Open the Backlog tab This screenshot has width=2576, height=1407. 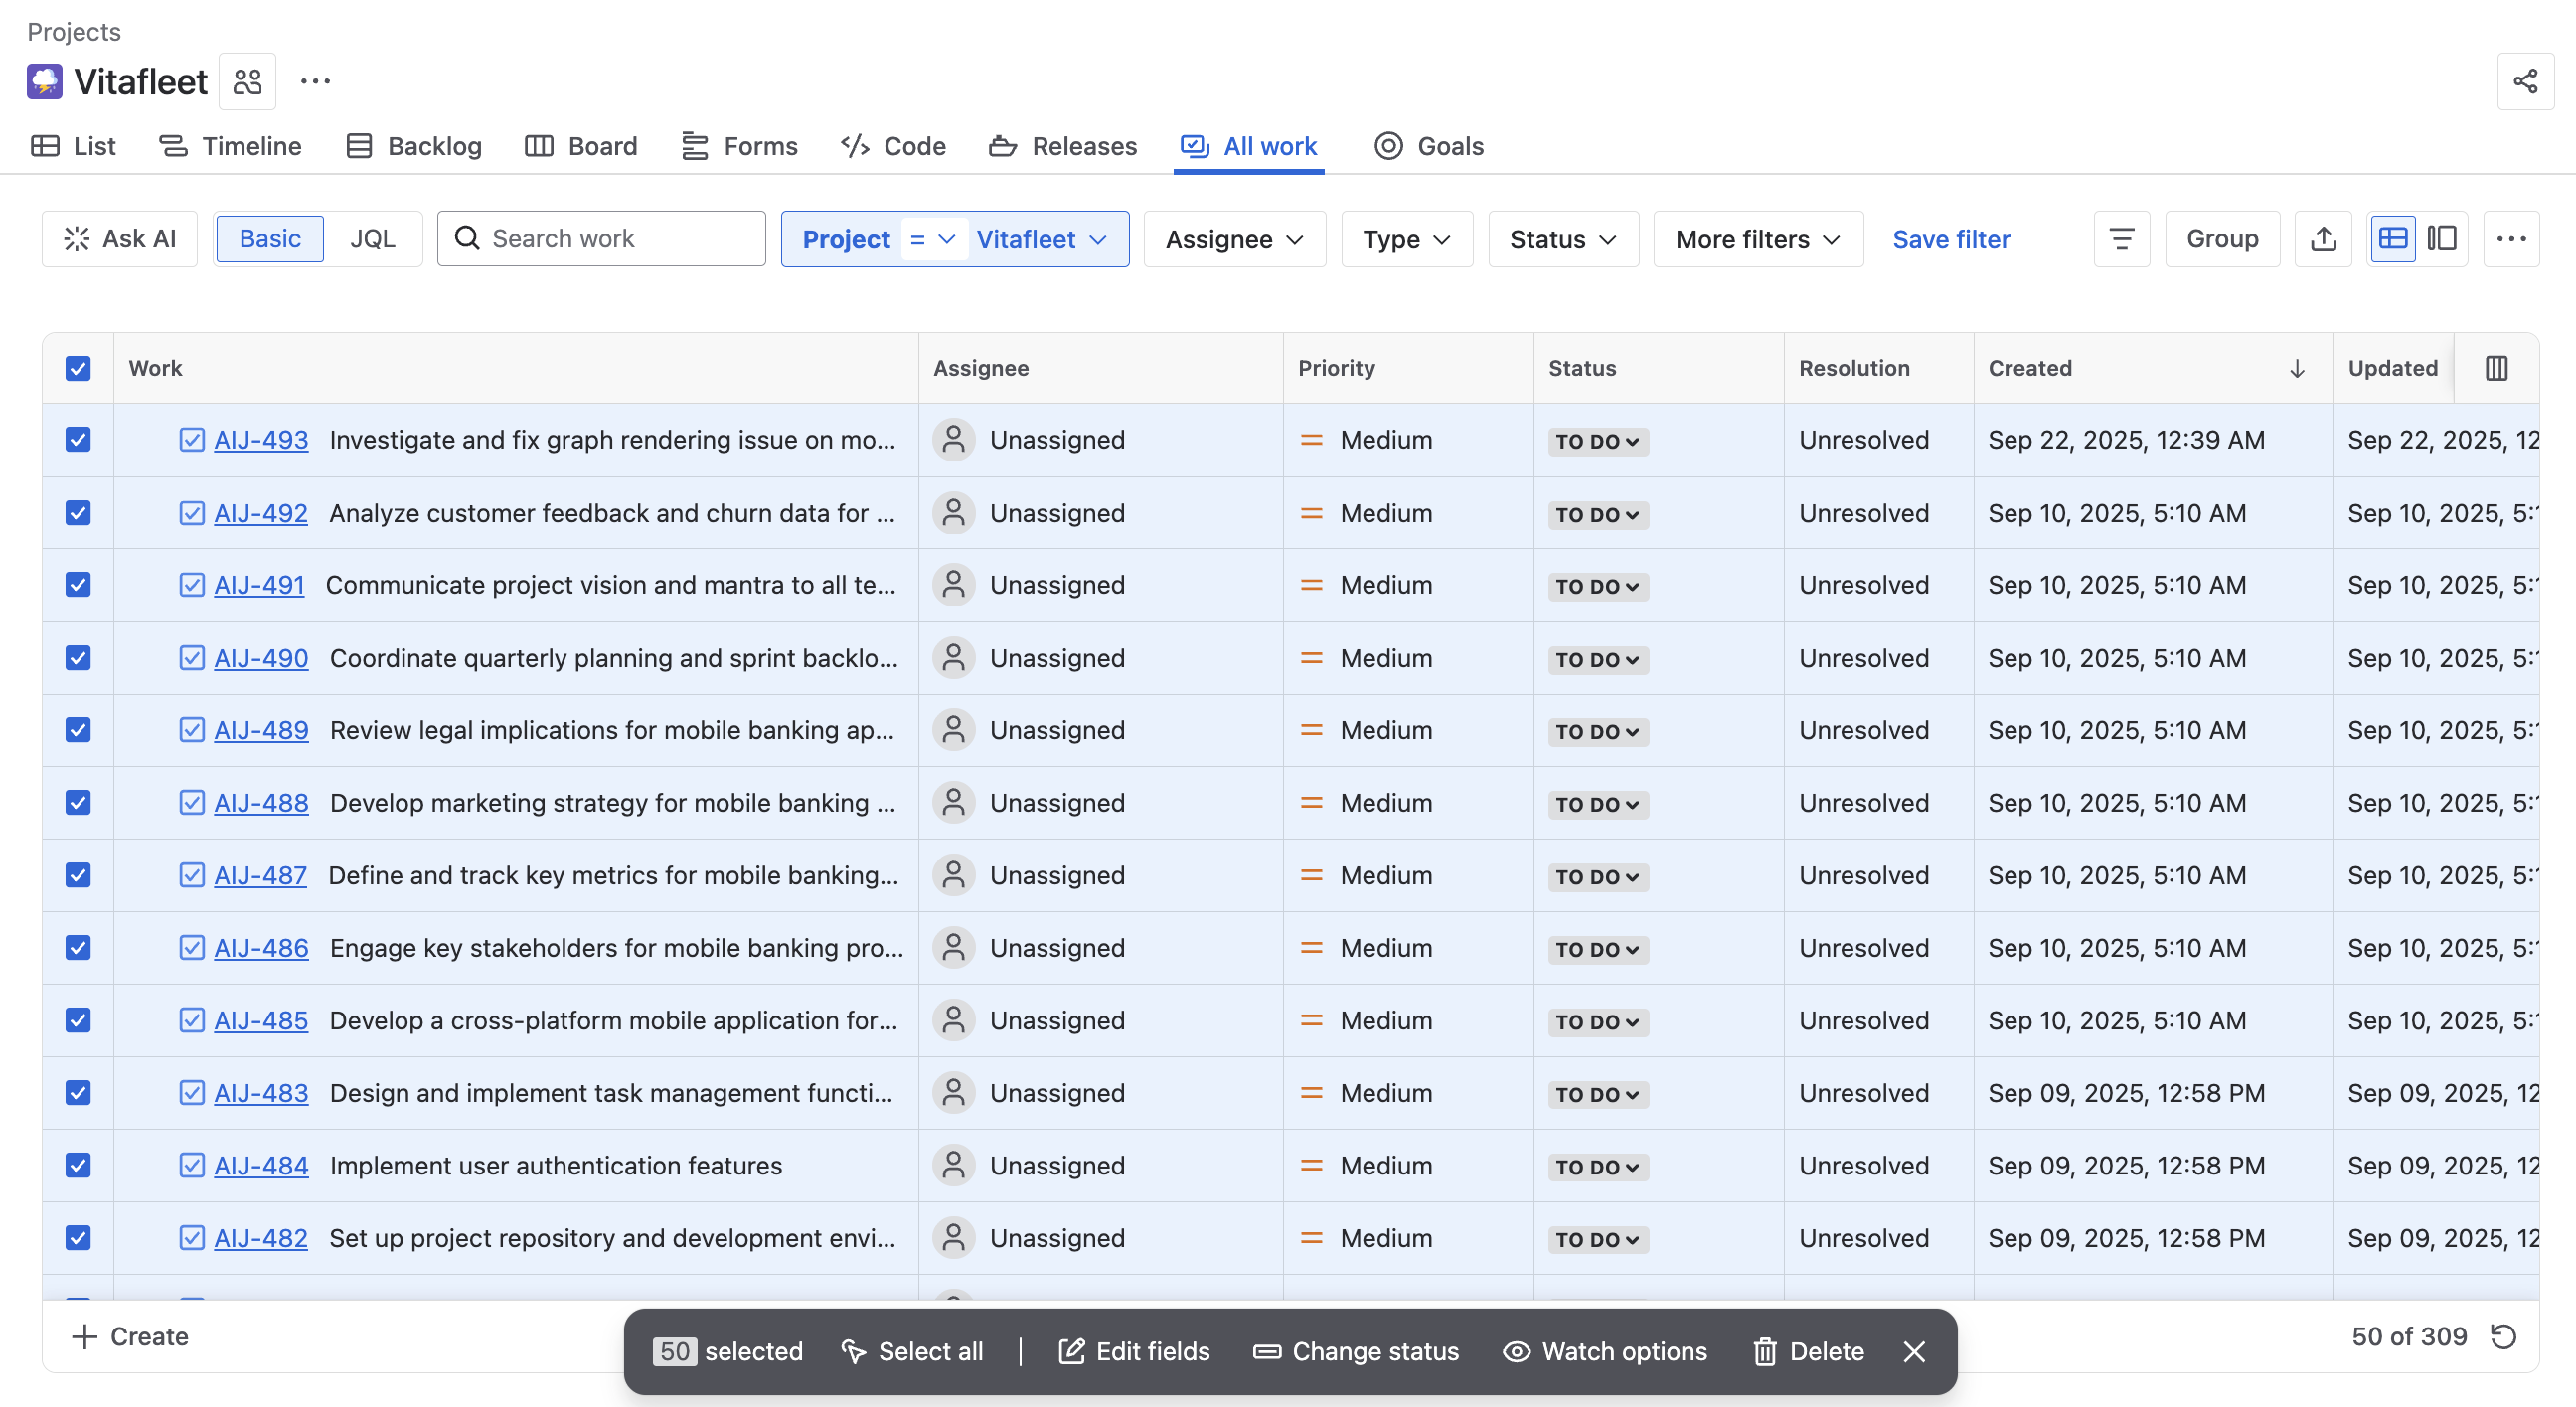[414, 146]
